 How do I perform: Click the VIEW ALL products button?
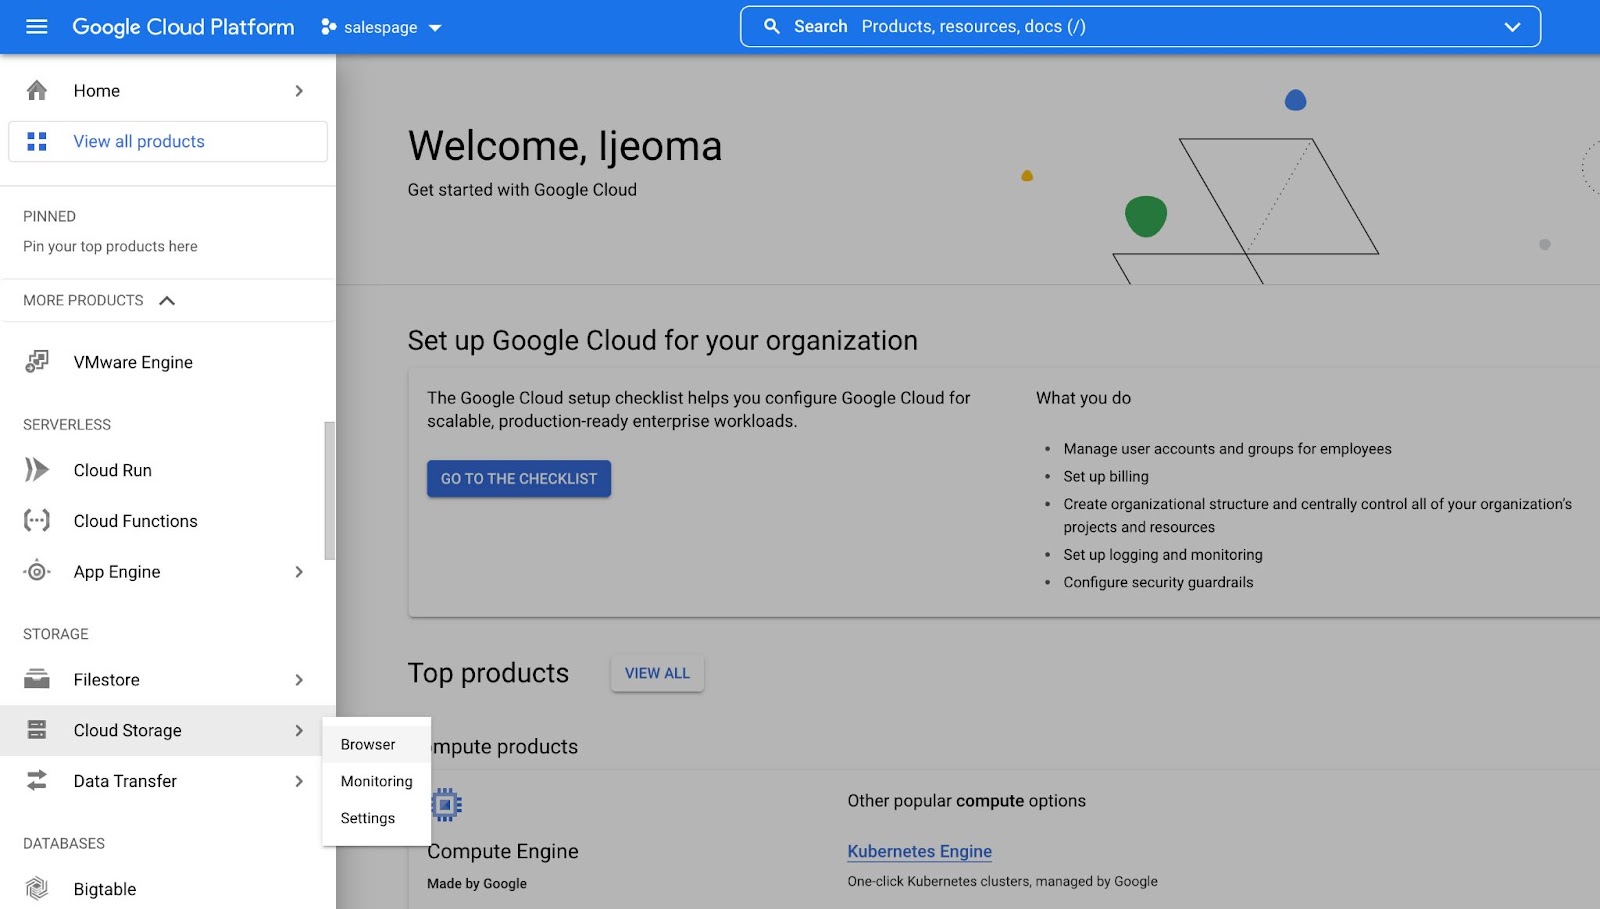(657, 673)
